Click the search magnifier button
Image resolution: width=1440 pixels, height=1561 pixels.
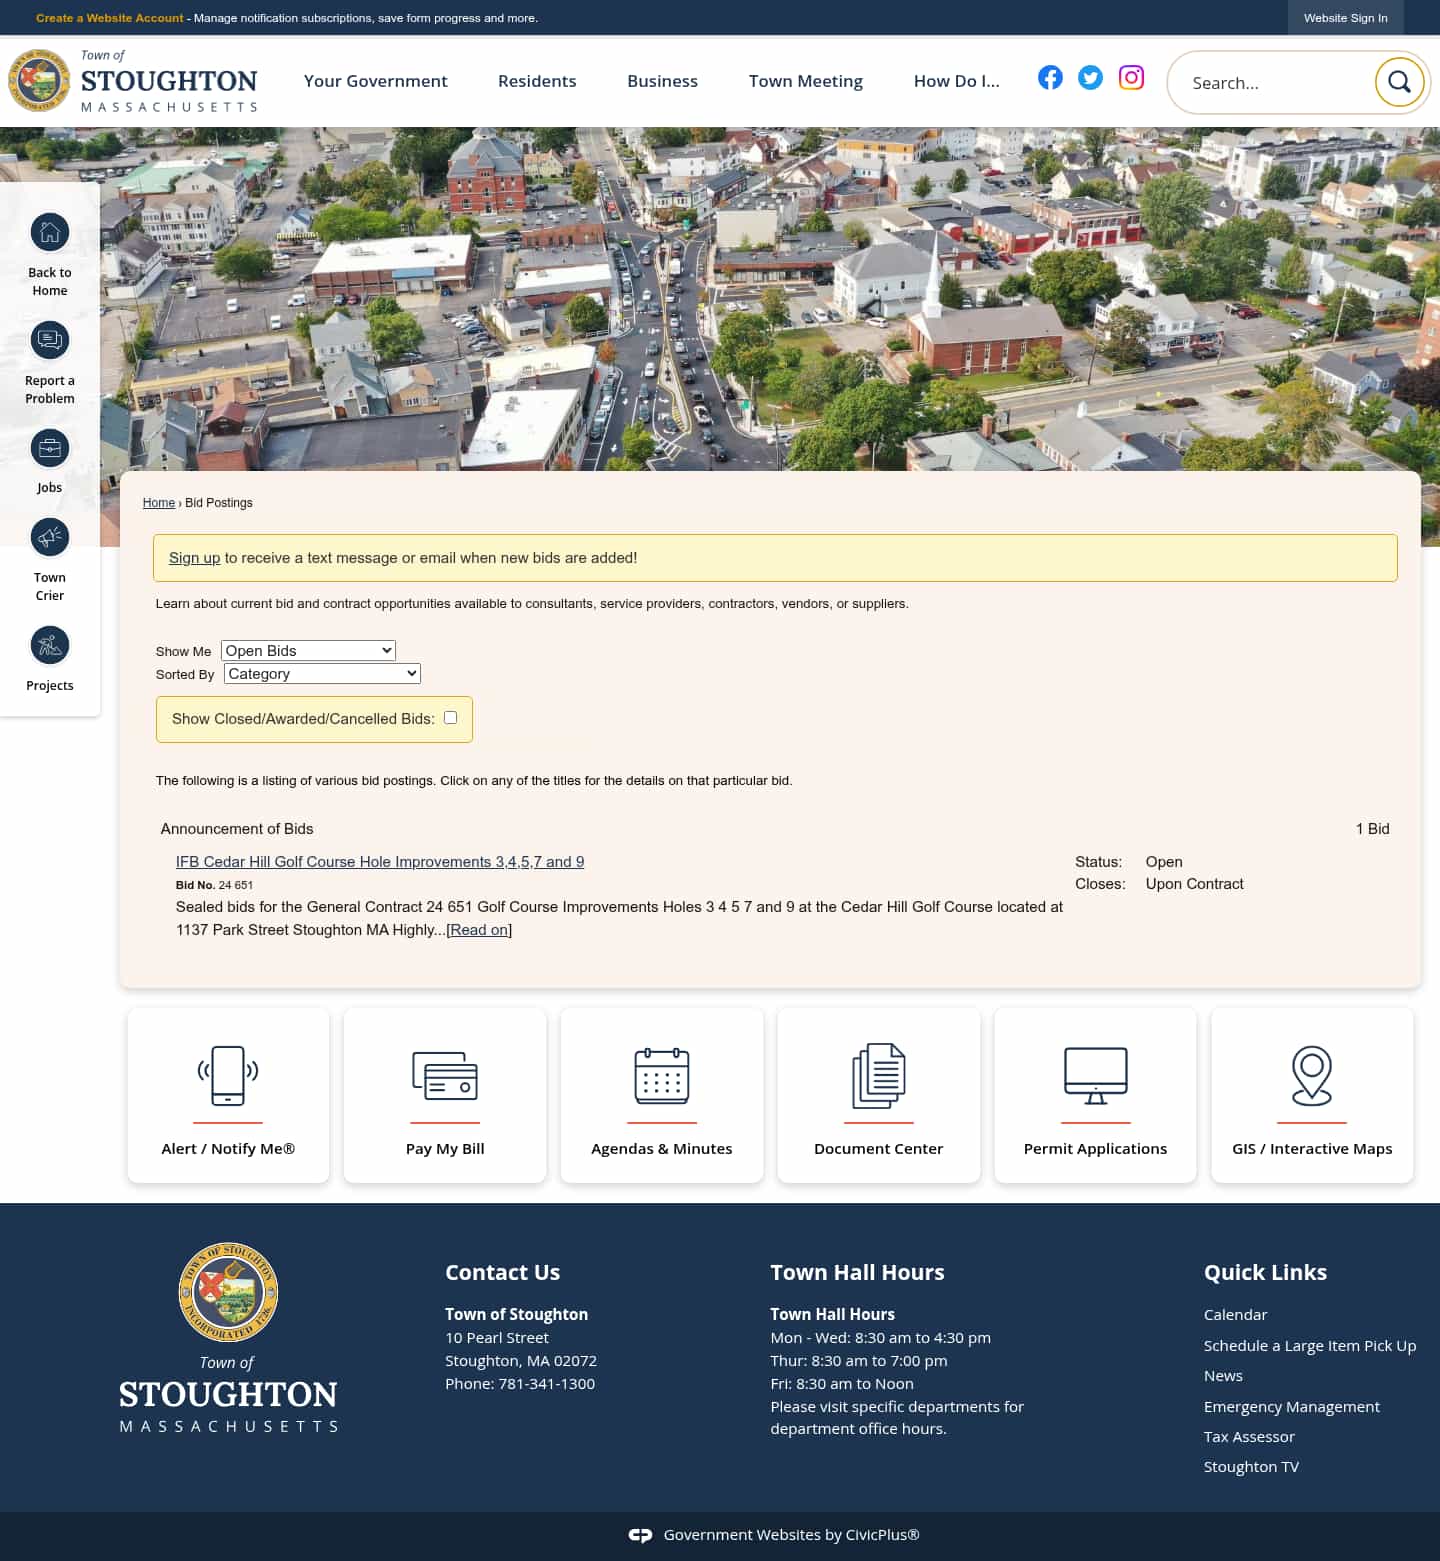point(1399,82)
